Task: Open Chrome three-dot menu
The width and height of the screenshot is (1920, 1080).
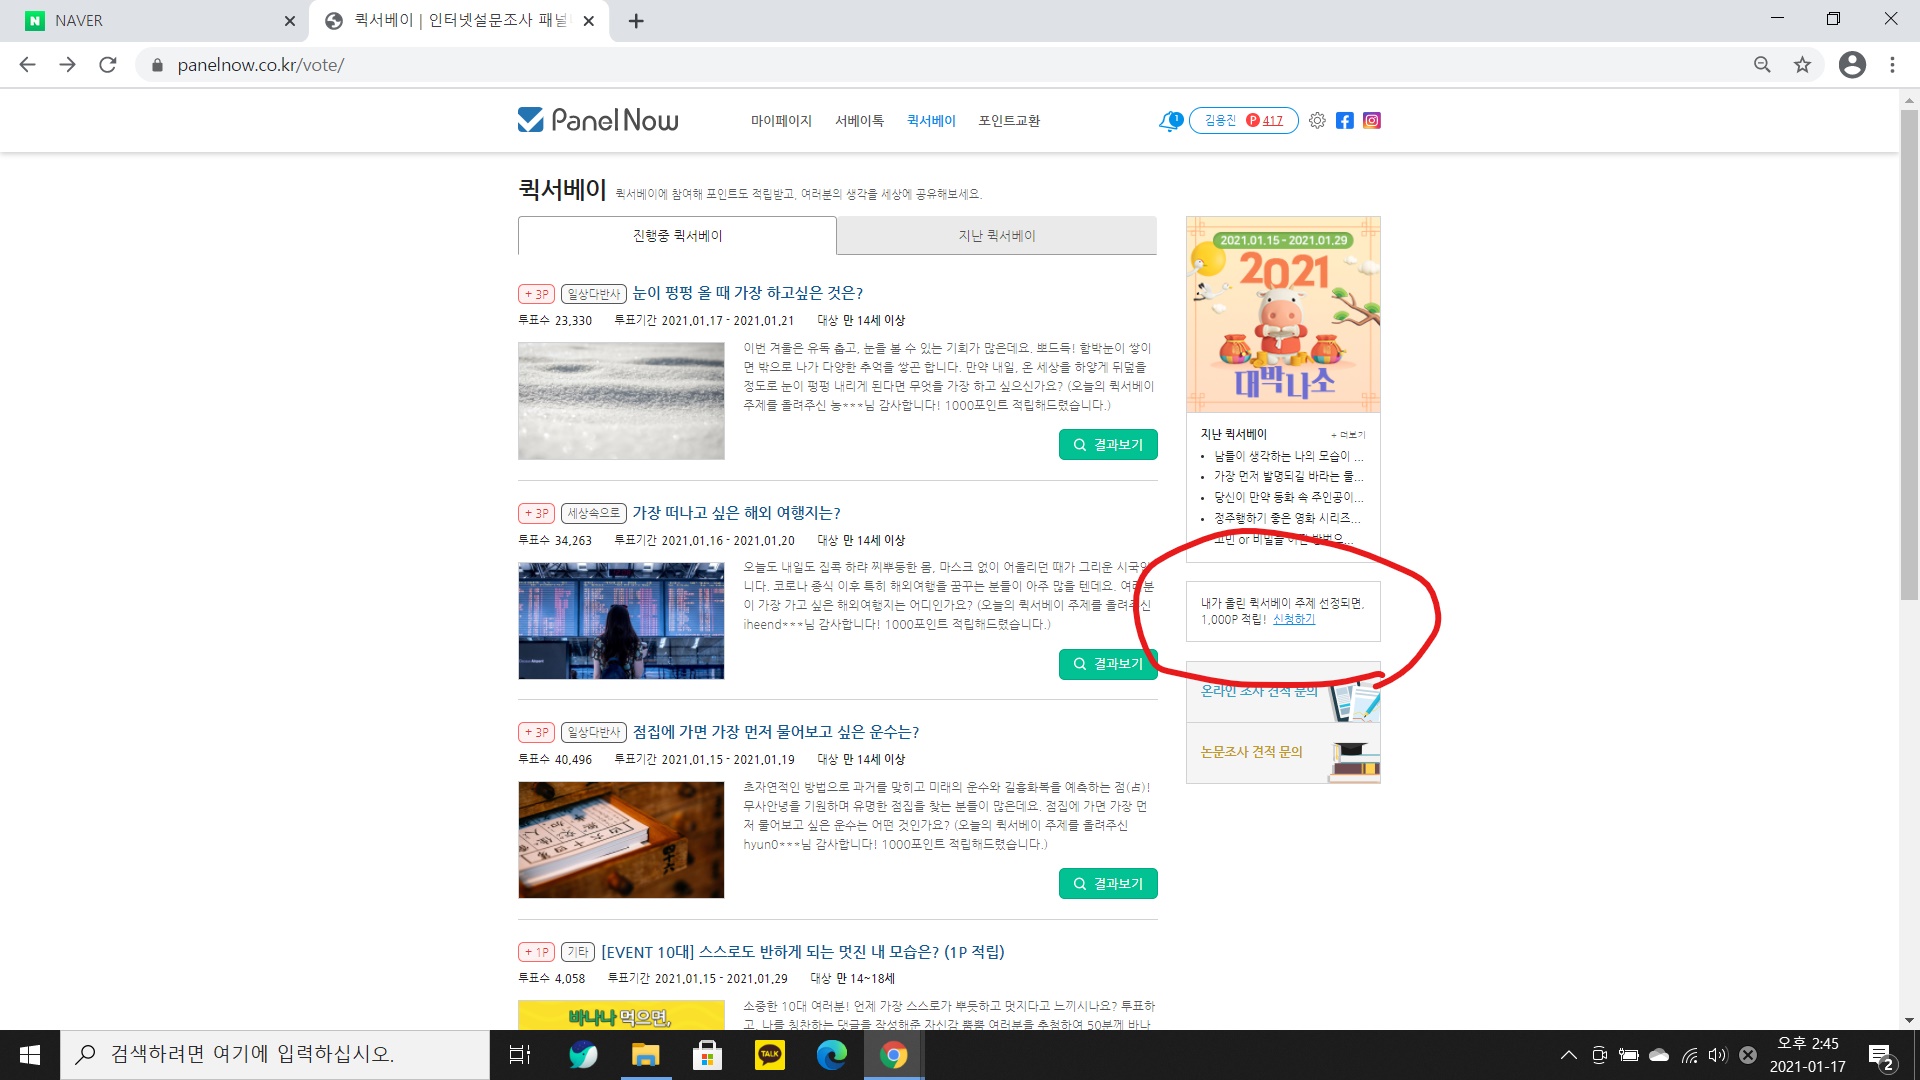Action: 1892,65
